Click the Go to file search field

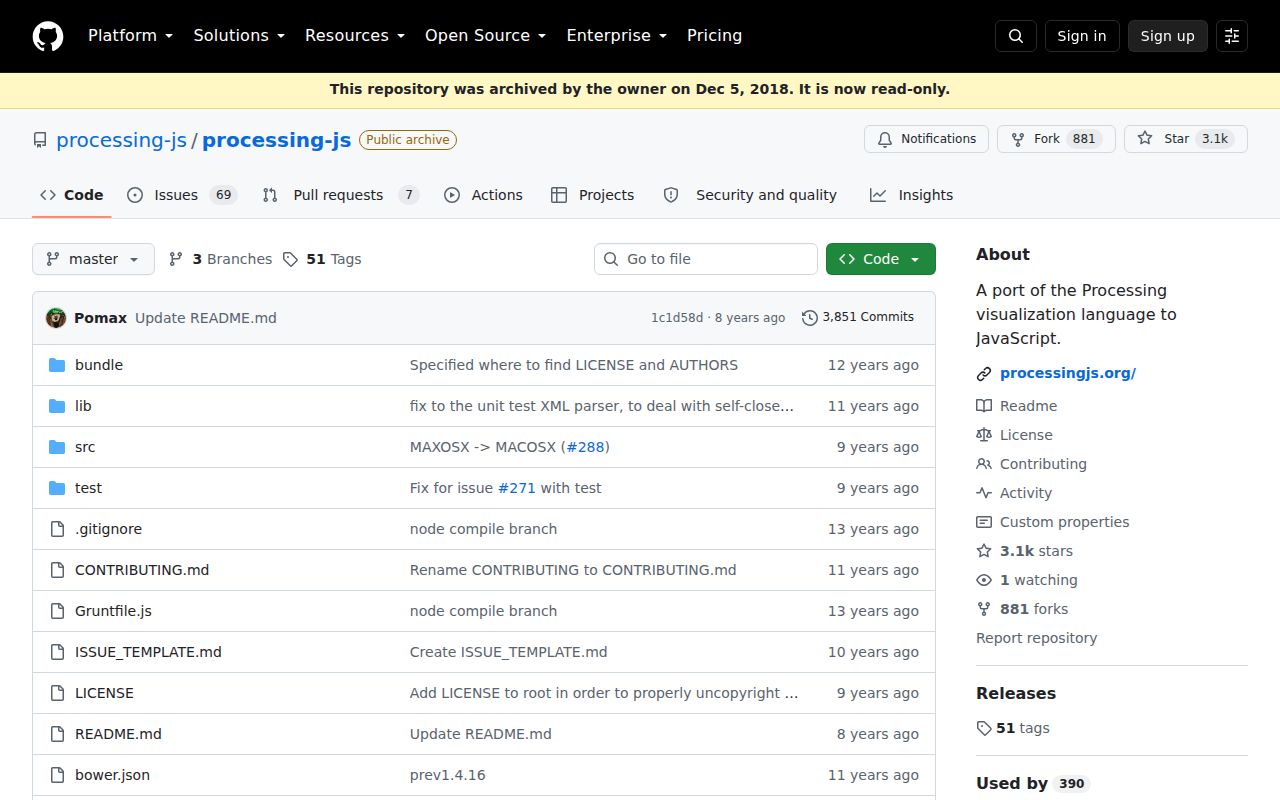click(x=706, y=259)
